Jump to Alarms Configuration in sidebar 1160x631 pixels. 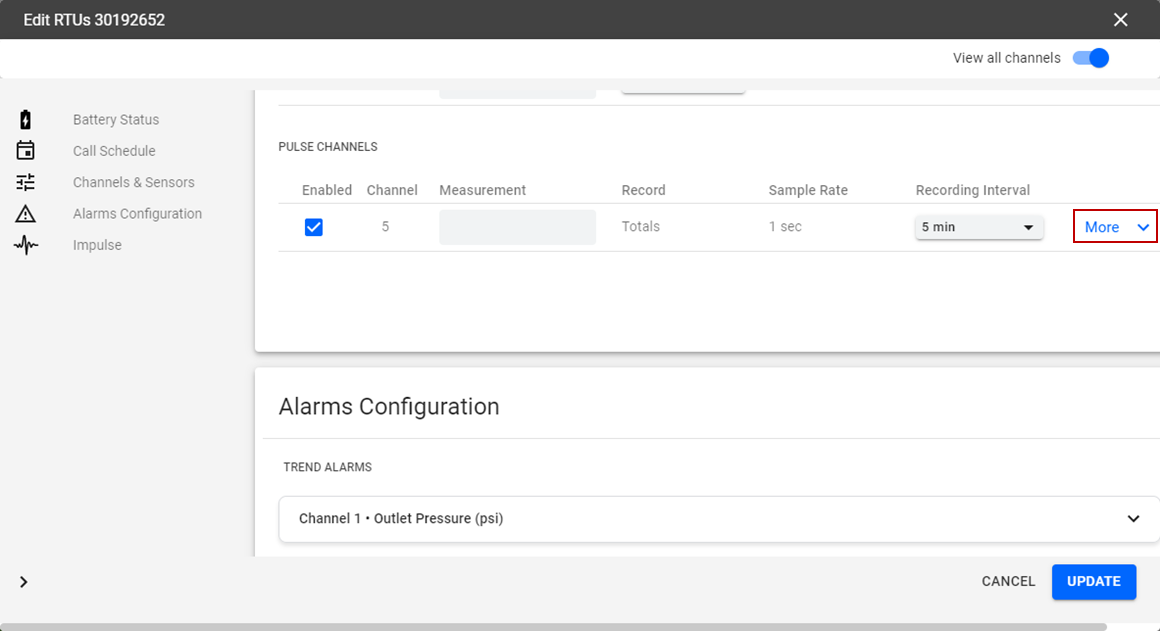tap(137, 214)
